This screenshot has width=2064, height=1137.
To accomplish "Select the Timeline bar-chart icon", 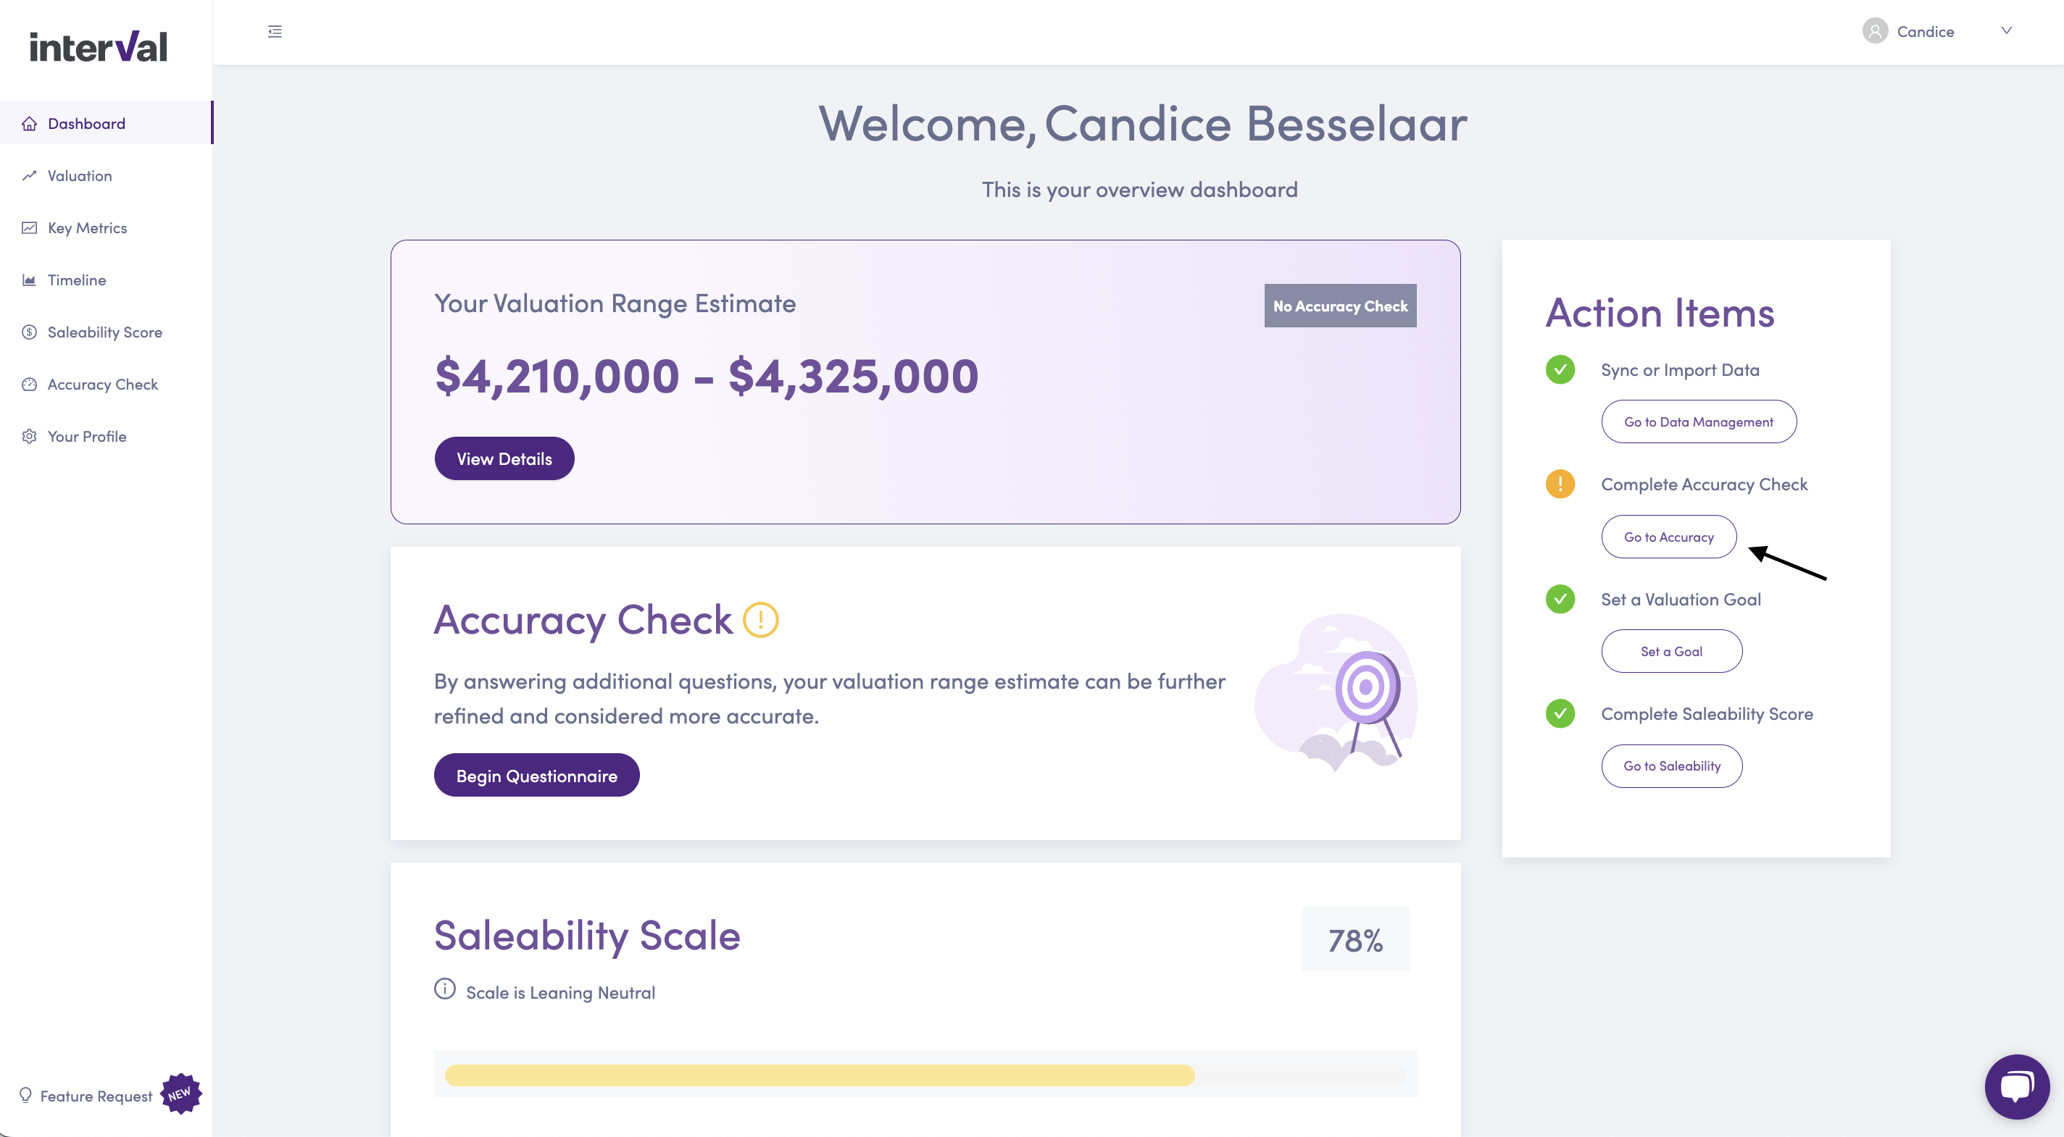I will tap(30, 280).
